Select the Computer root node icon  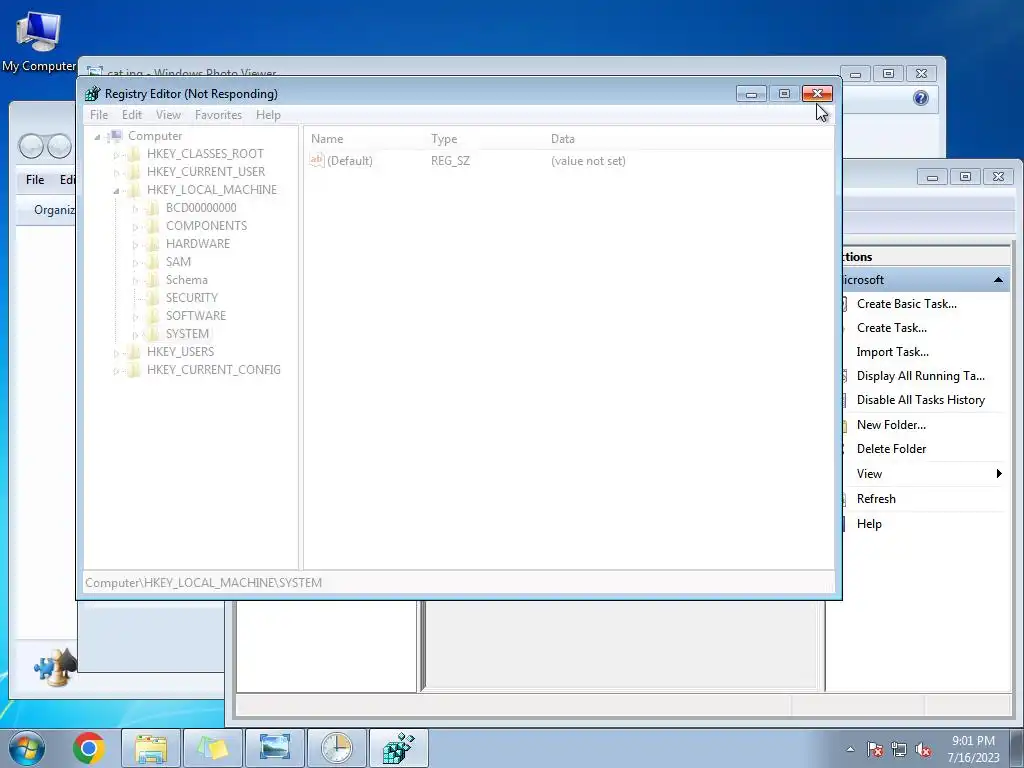[x=115, y=136]
